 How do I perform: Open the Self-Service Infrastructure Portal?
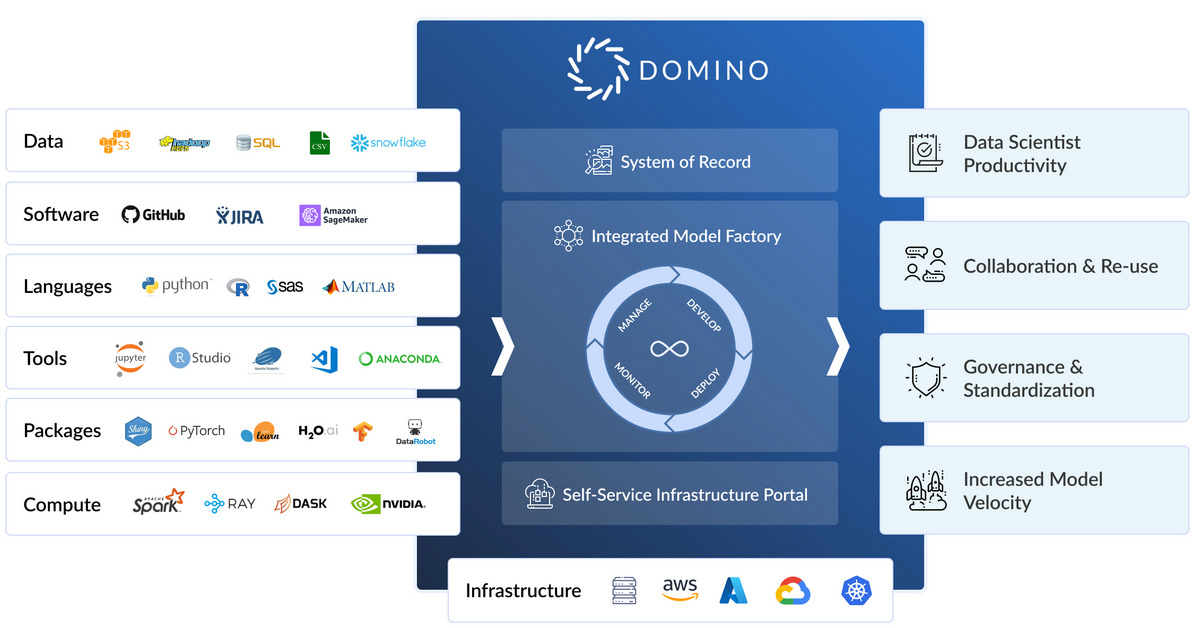point(669,494)
